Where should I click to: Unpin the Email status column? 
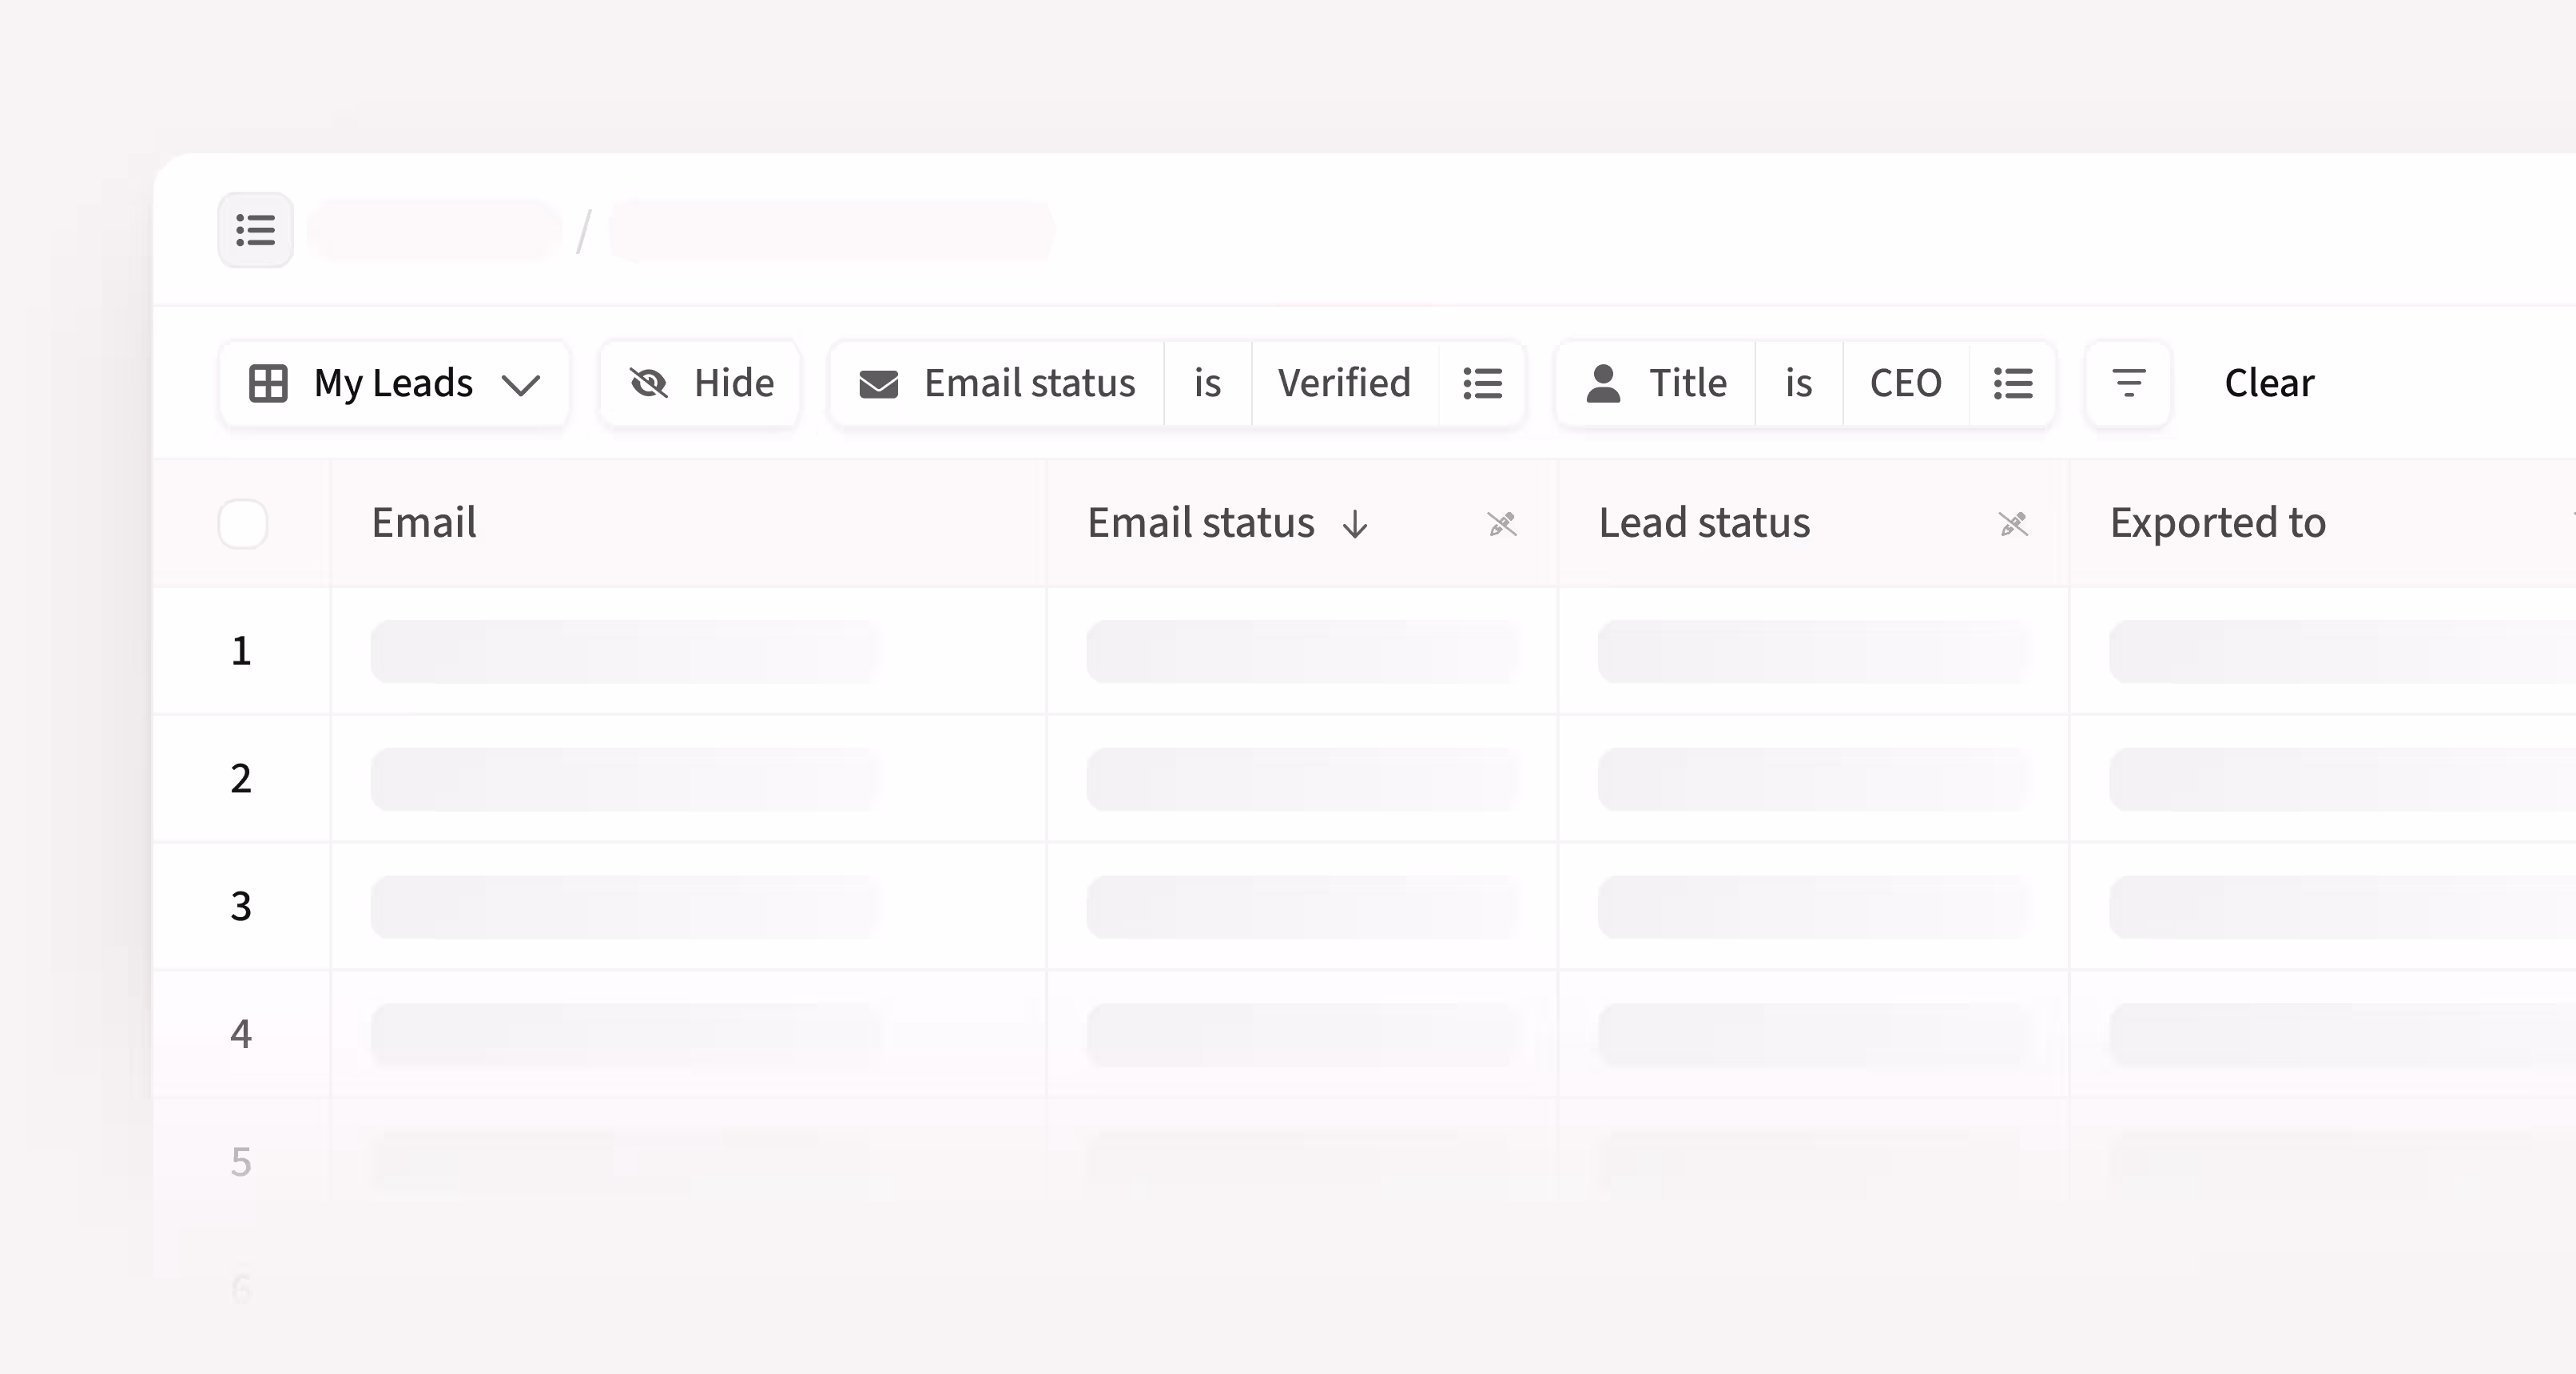point(1502,524)
